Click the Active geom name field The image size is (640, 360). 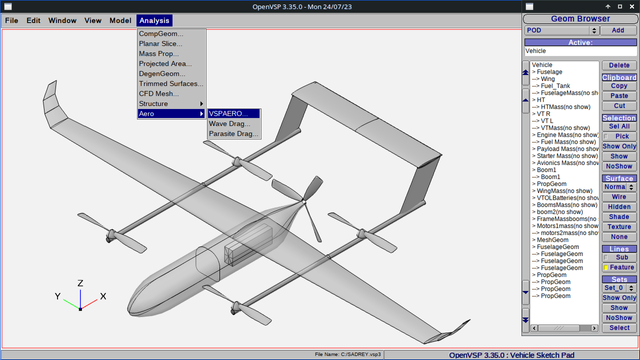point(580,51)
